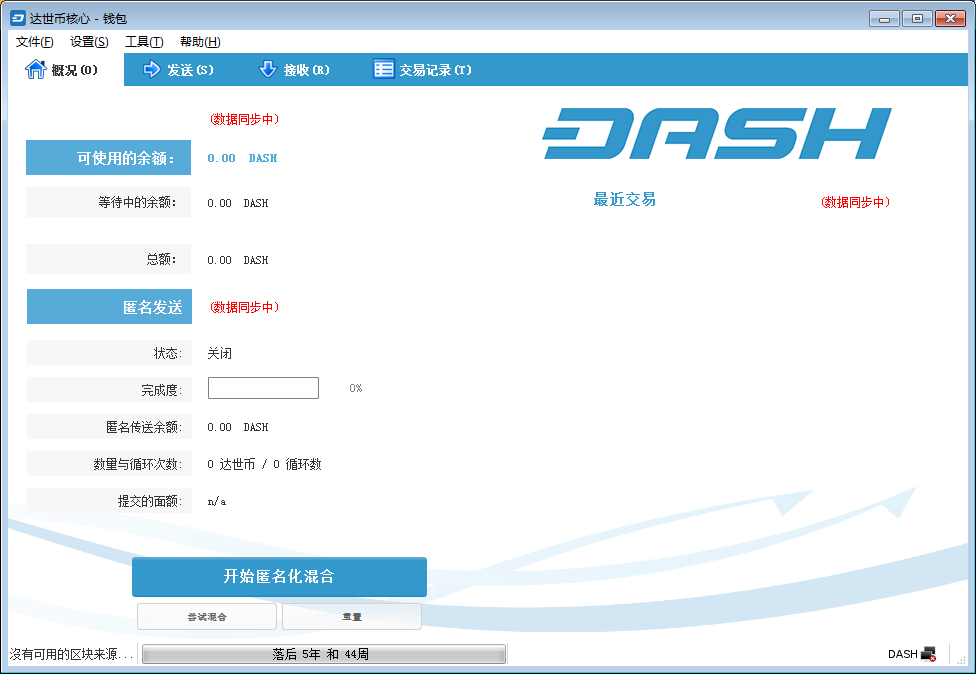
Task: Open the 接收 tab with download arrow
Action: [x=294, y=70]
